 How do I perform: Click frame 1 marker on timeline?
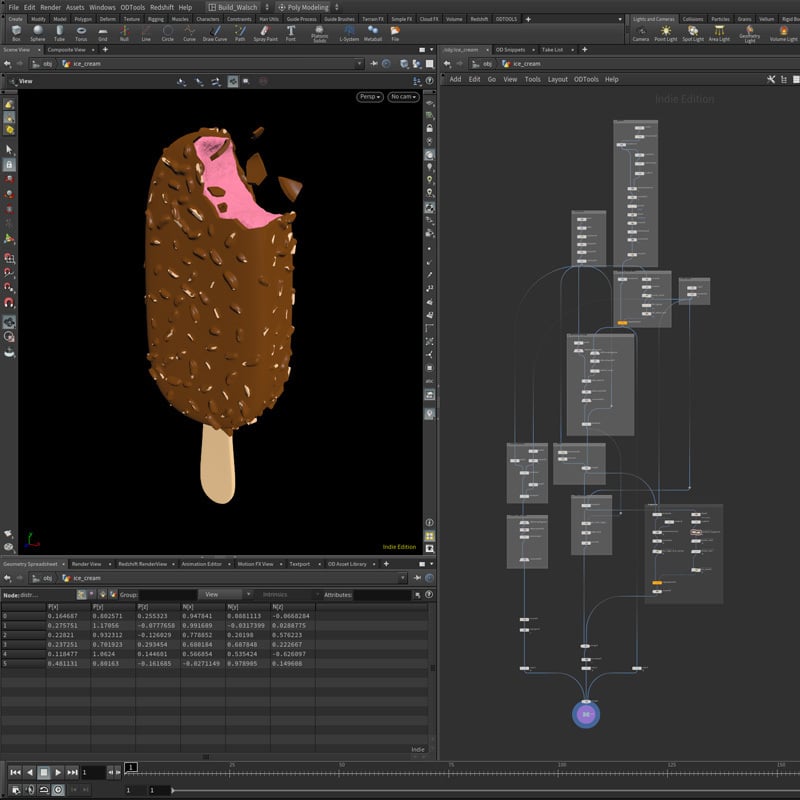(x=131, y=767)
